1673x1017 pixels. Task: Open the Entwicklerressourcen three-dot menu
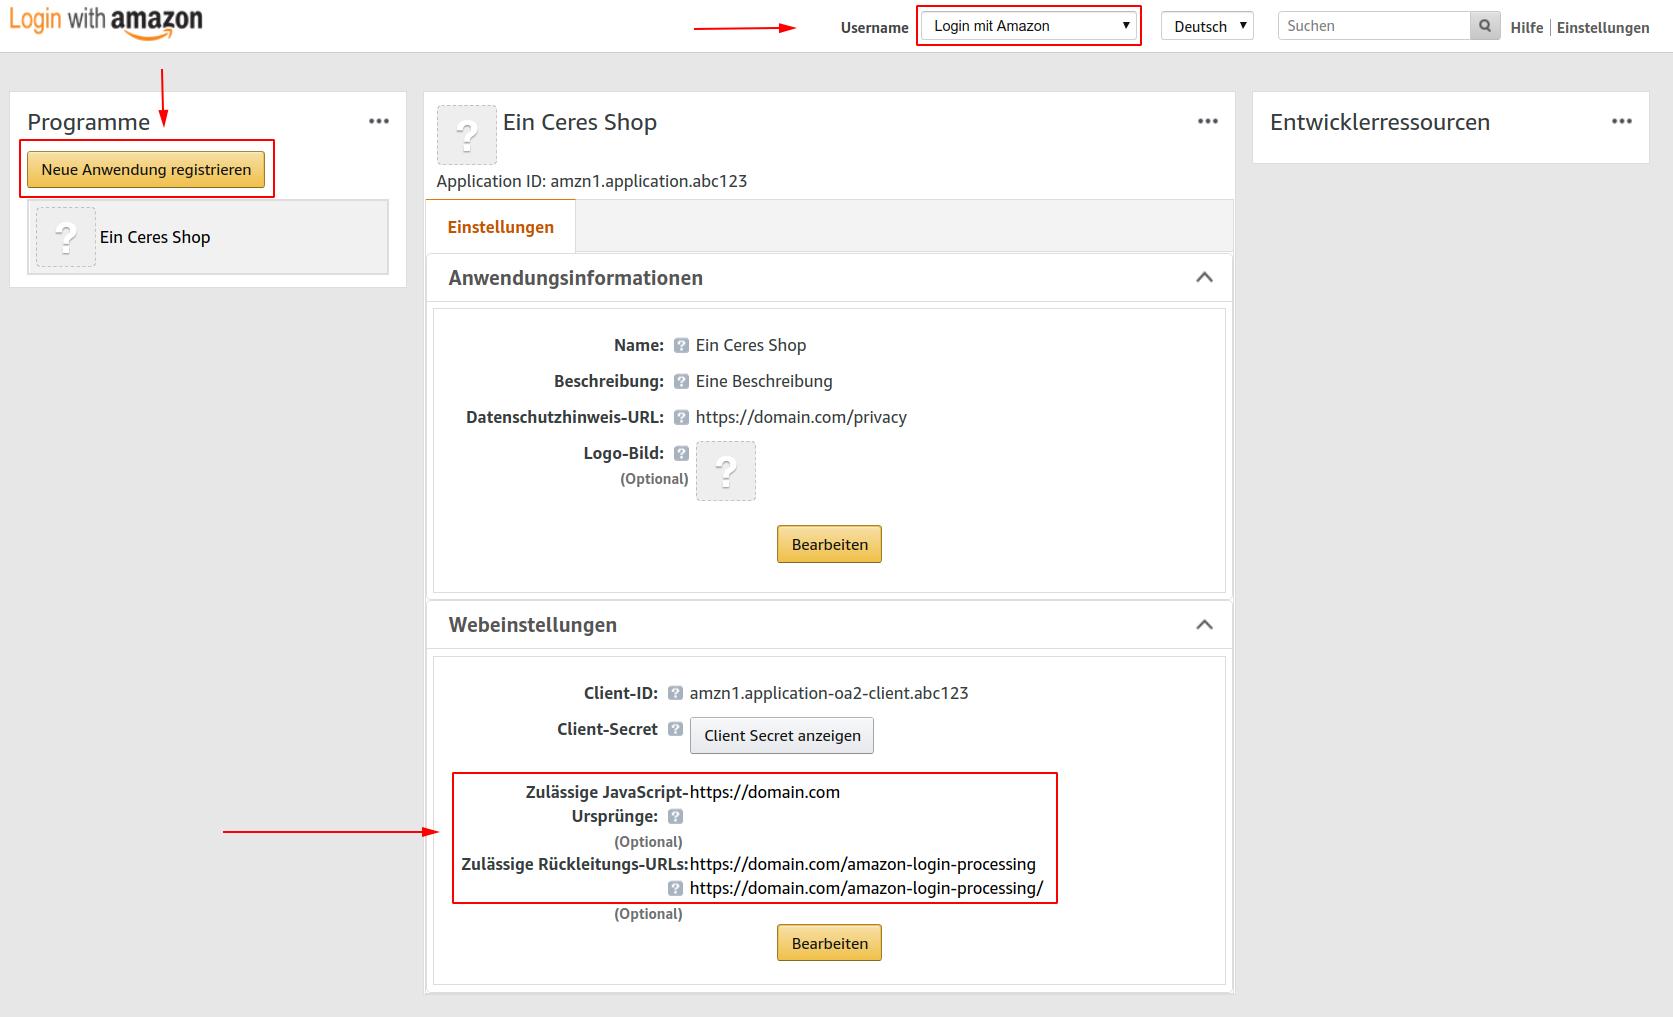coord(1622,121)
